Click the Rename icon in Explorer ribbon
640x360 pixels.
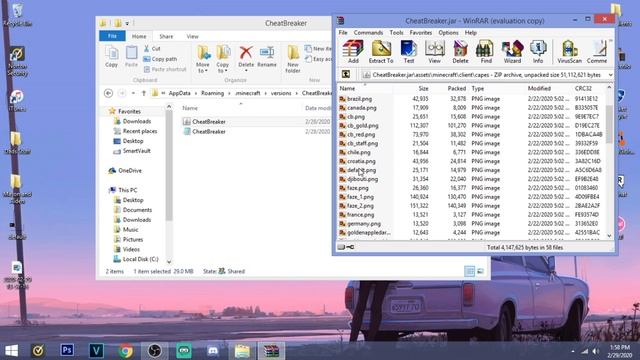(267, 57)
